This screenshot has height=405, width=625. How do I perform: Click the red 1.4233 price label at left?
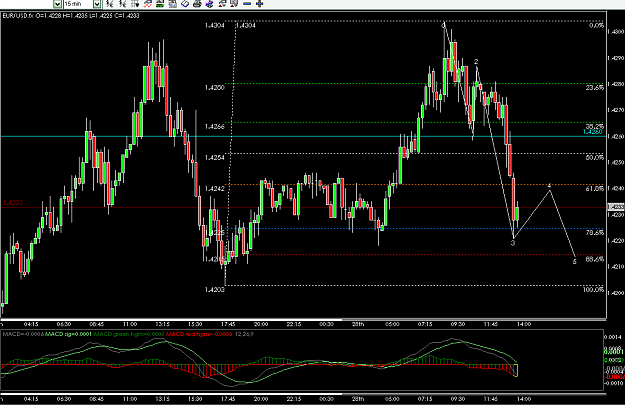click(x=13, y=202)
